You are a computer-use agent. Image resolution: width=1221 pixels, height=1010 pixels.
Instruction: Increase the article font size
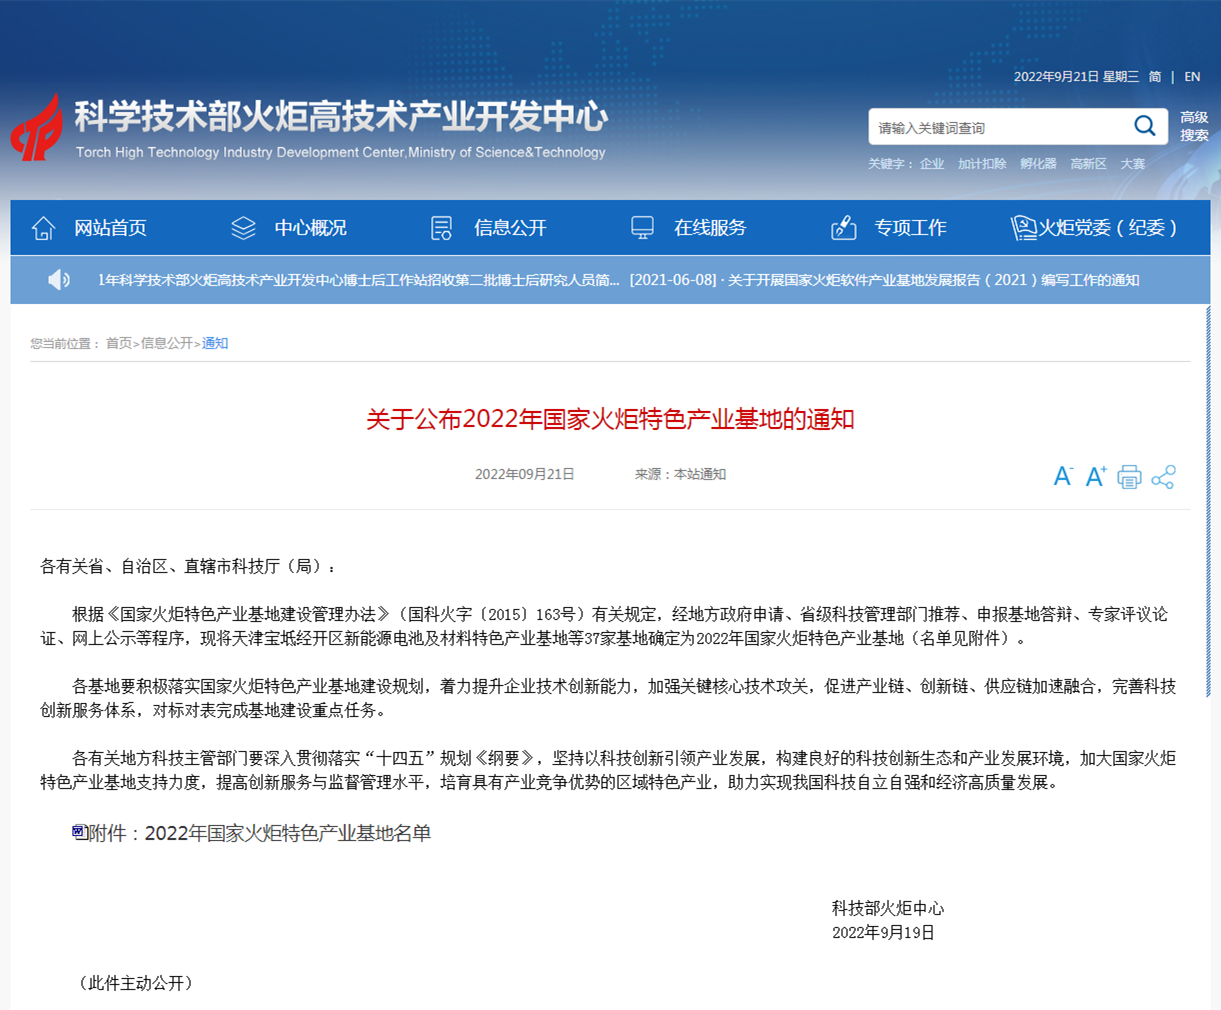coord(1096,476)
